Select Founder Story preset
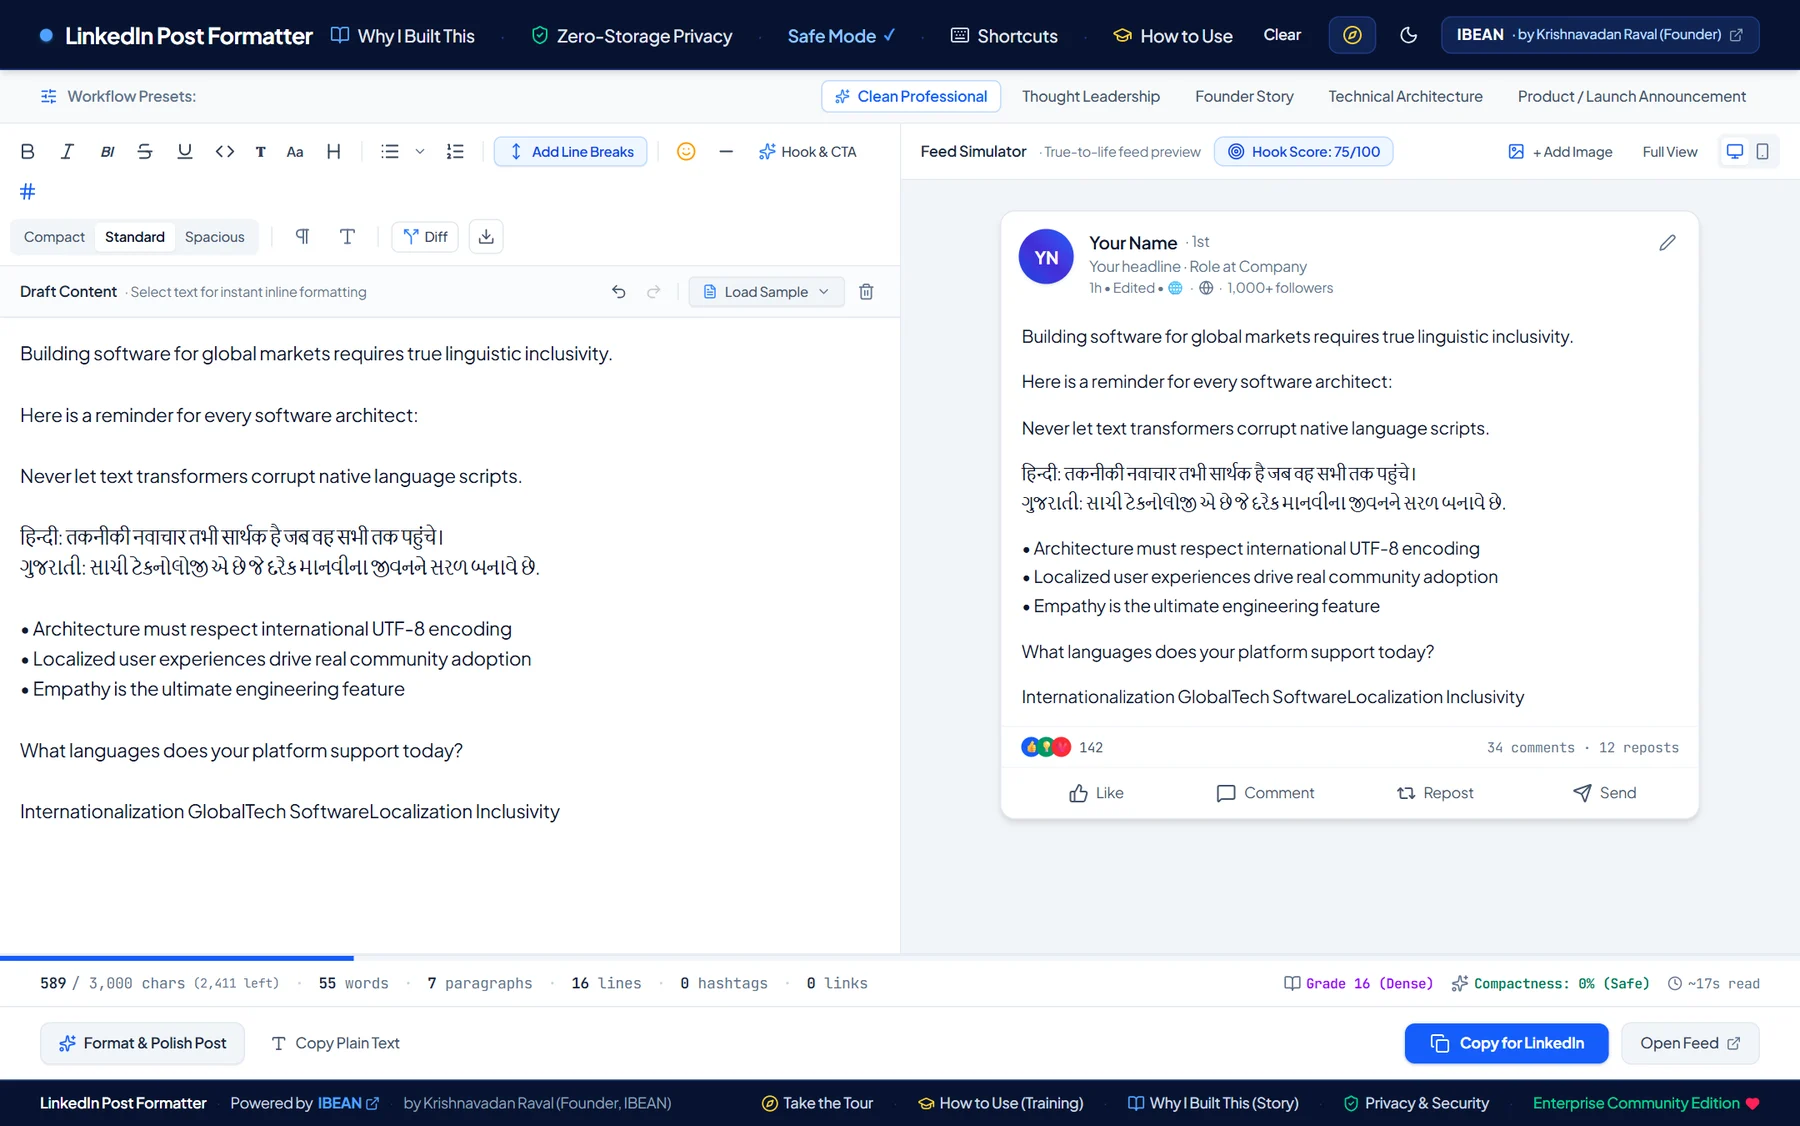Viewport: 1800px width, 1126px height. click(1244, 97)
